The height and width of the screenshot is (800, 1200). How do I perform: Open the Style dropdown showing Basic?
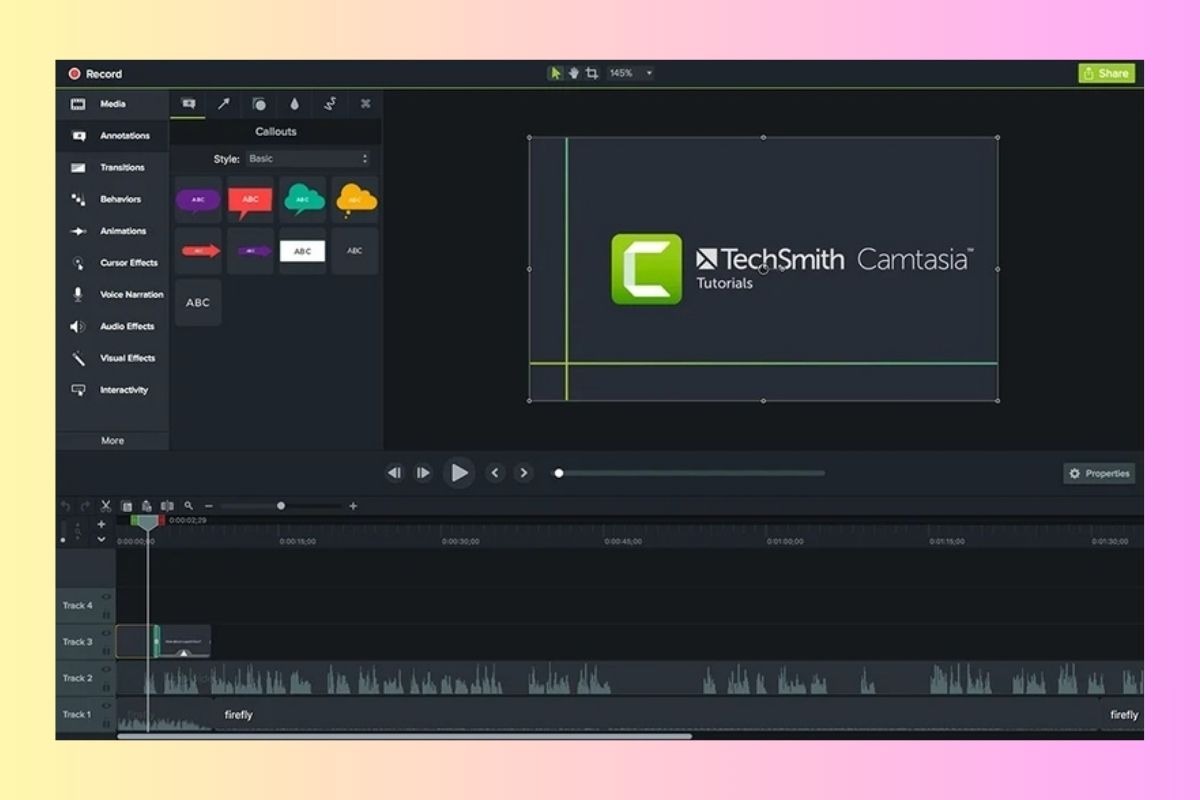(308, 159)
